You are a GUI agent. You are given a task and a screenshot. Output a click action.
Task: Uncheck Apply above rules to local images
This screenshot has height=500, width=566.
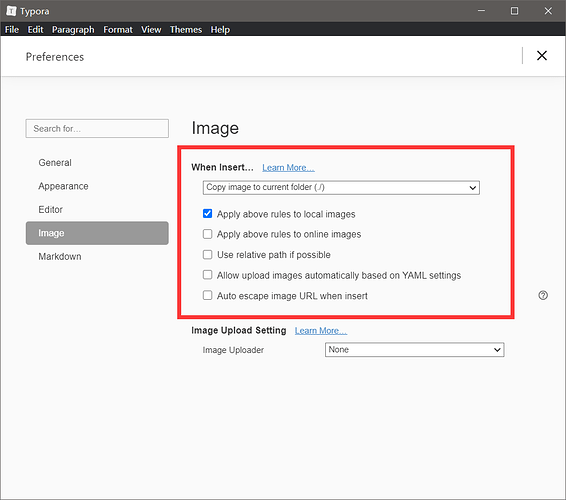[x=208, y=214]
